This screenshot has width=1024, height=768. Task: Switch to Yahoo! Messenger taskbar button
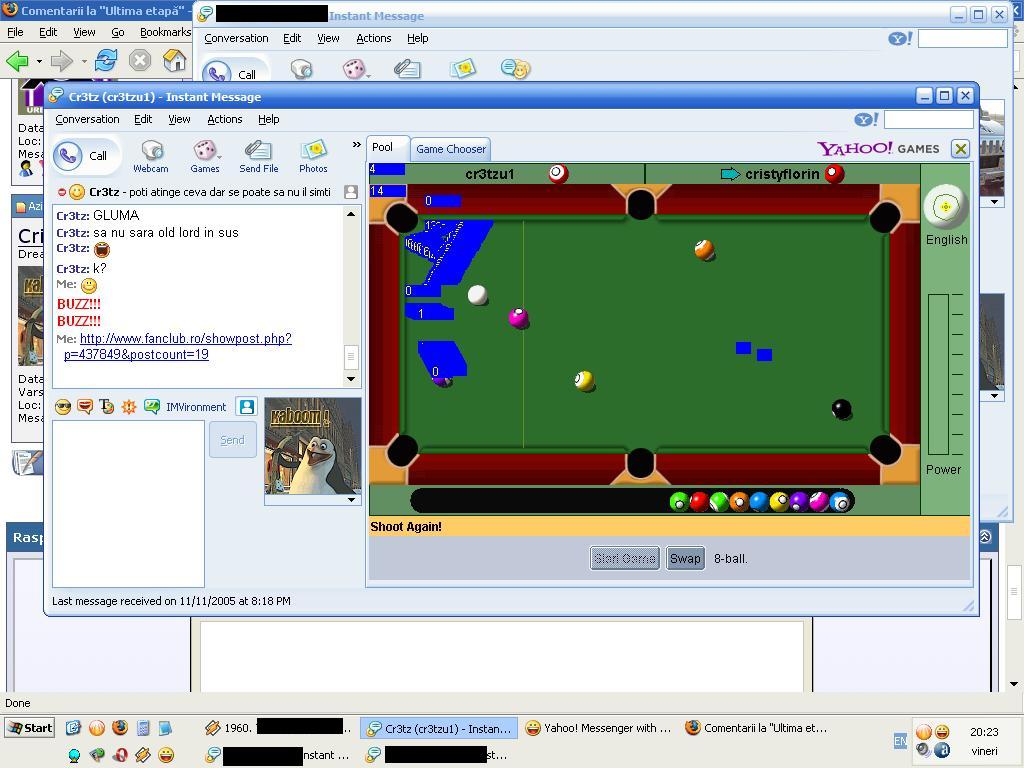coord(599,728)
